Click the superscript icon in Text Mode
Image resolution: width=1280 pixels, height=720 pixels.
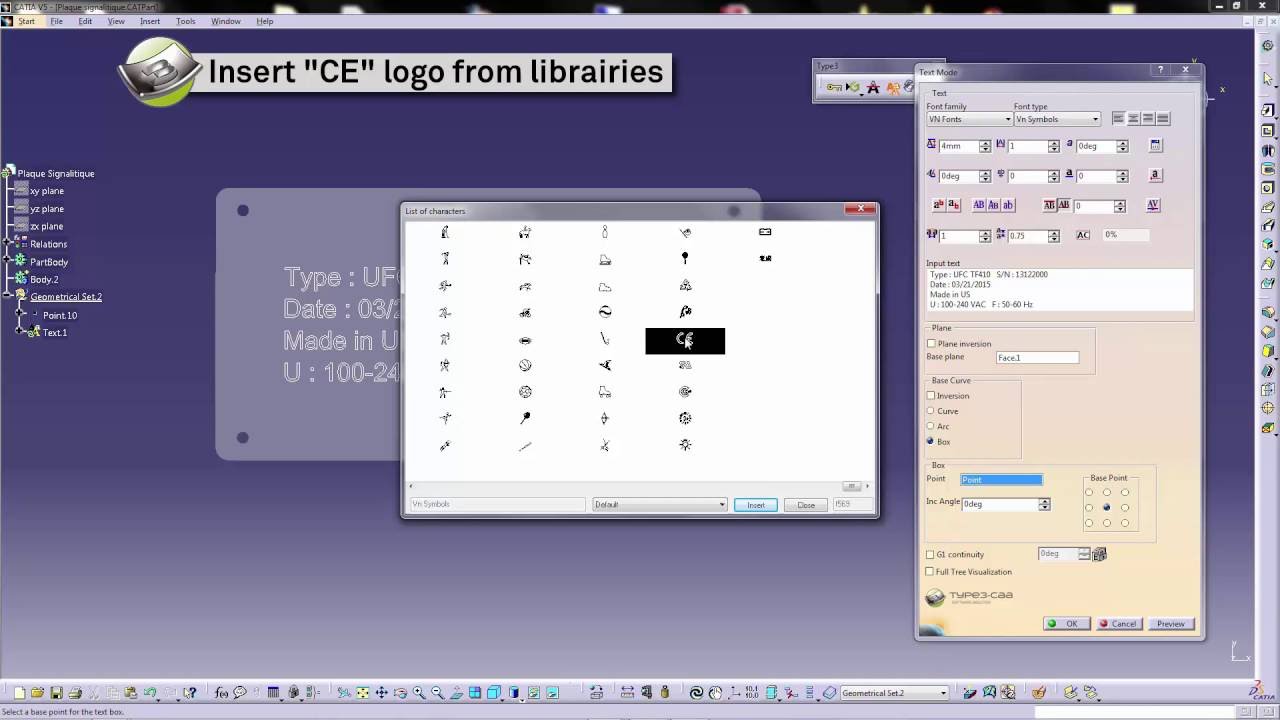(x=938, y=205)
